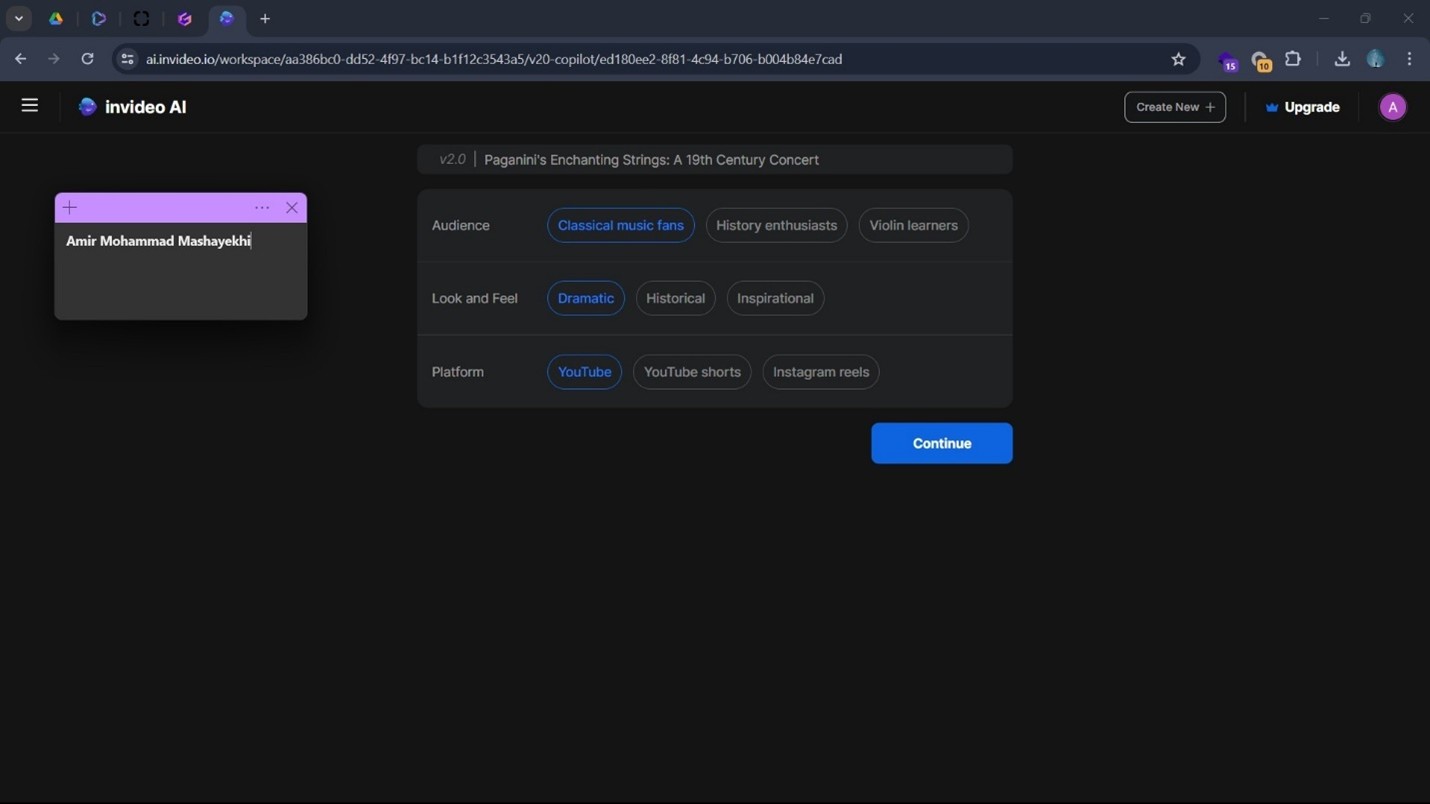Screen dimensions: 1430x804
Task: Close the purple sticky note
Action: 292,208
